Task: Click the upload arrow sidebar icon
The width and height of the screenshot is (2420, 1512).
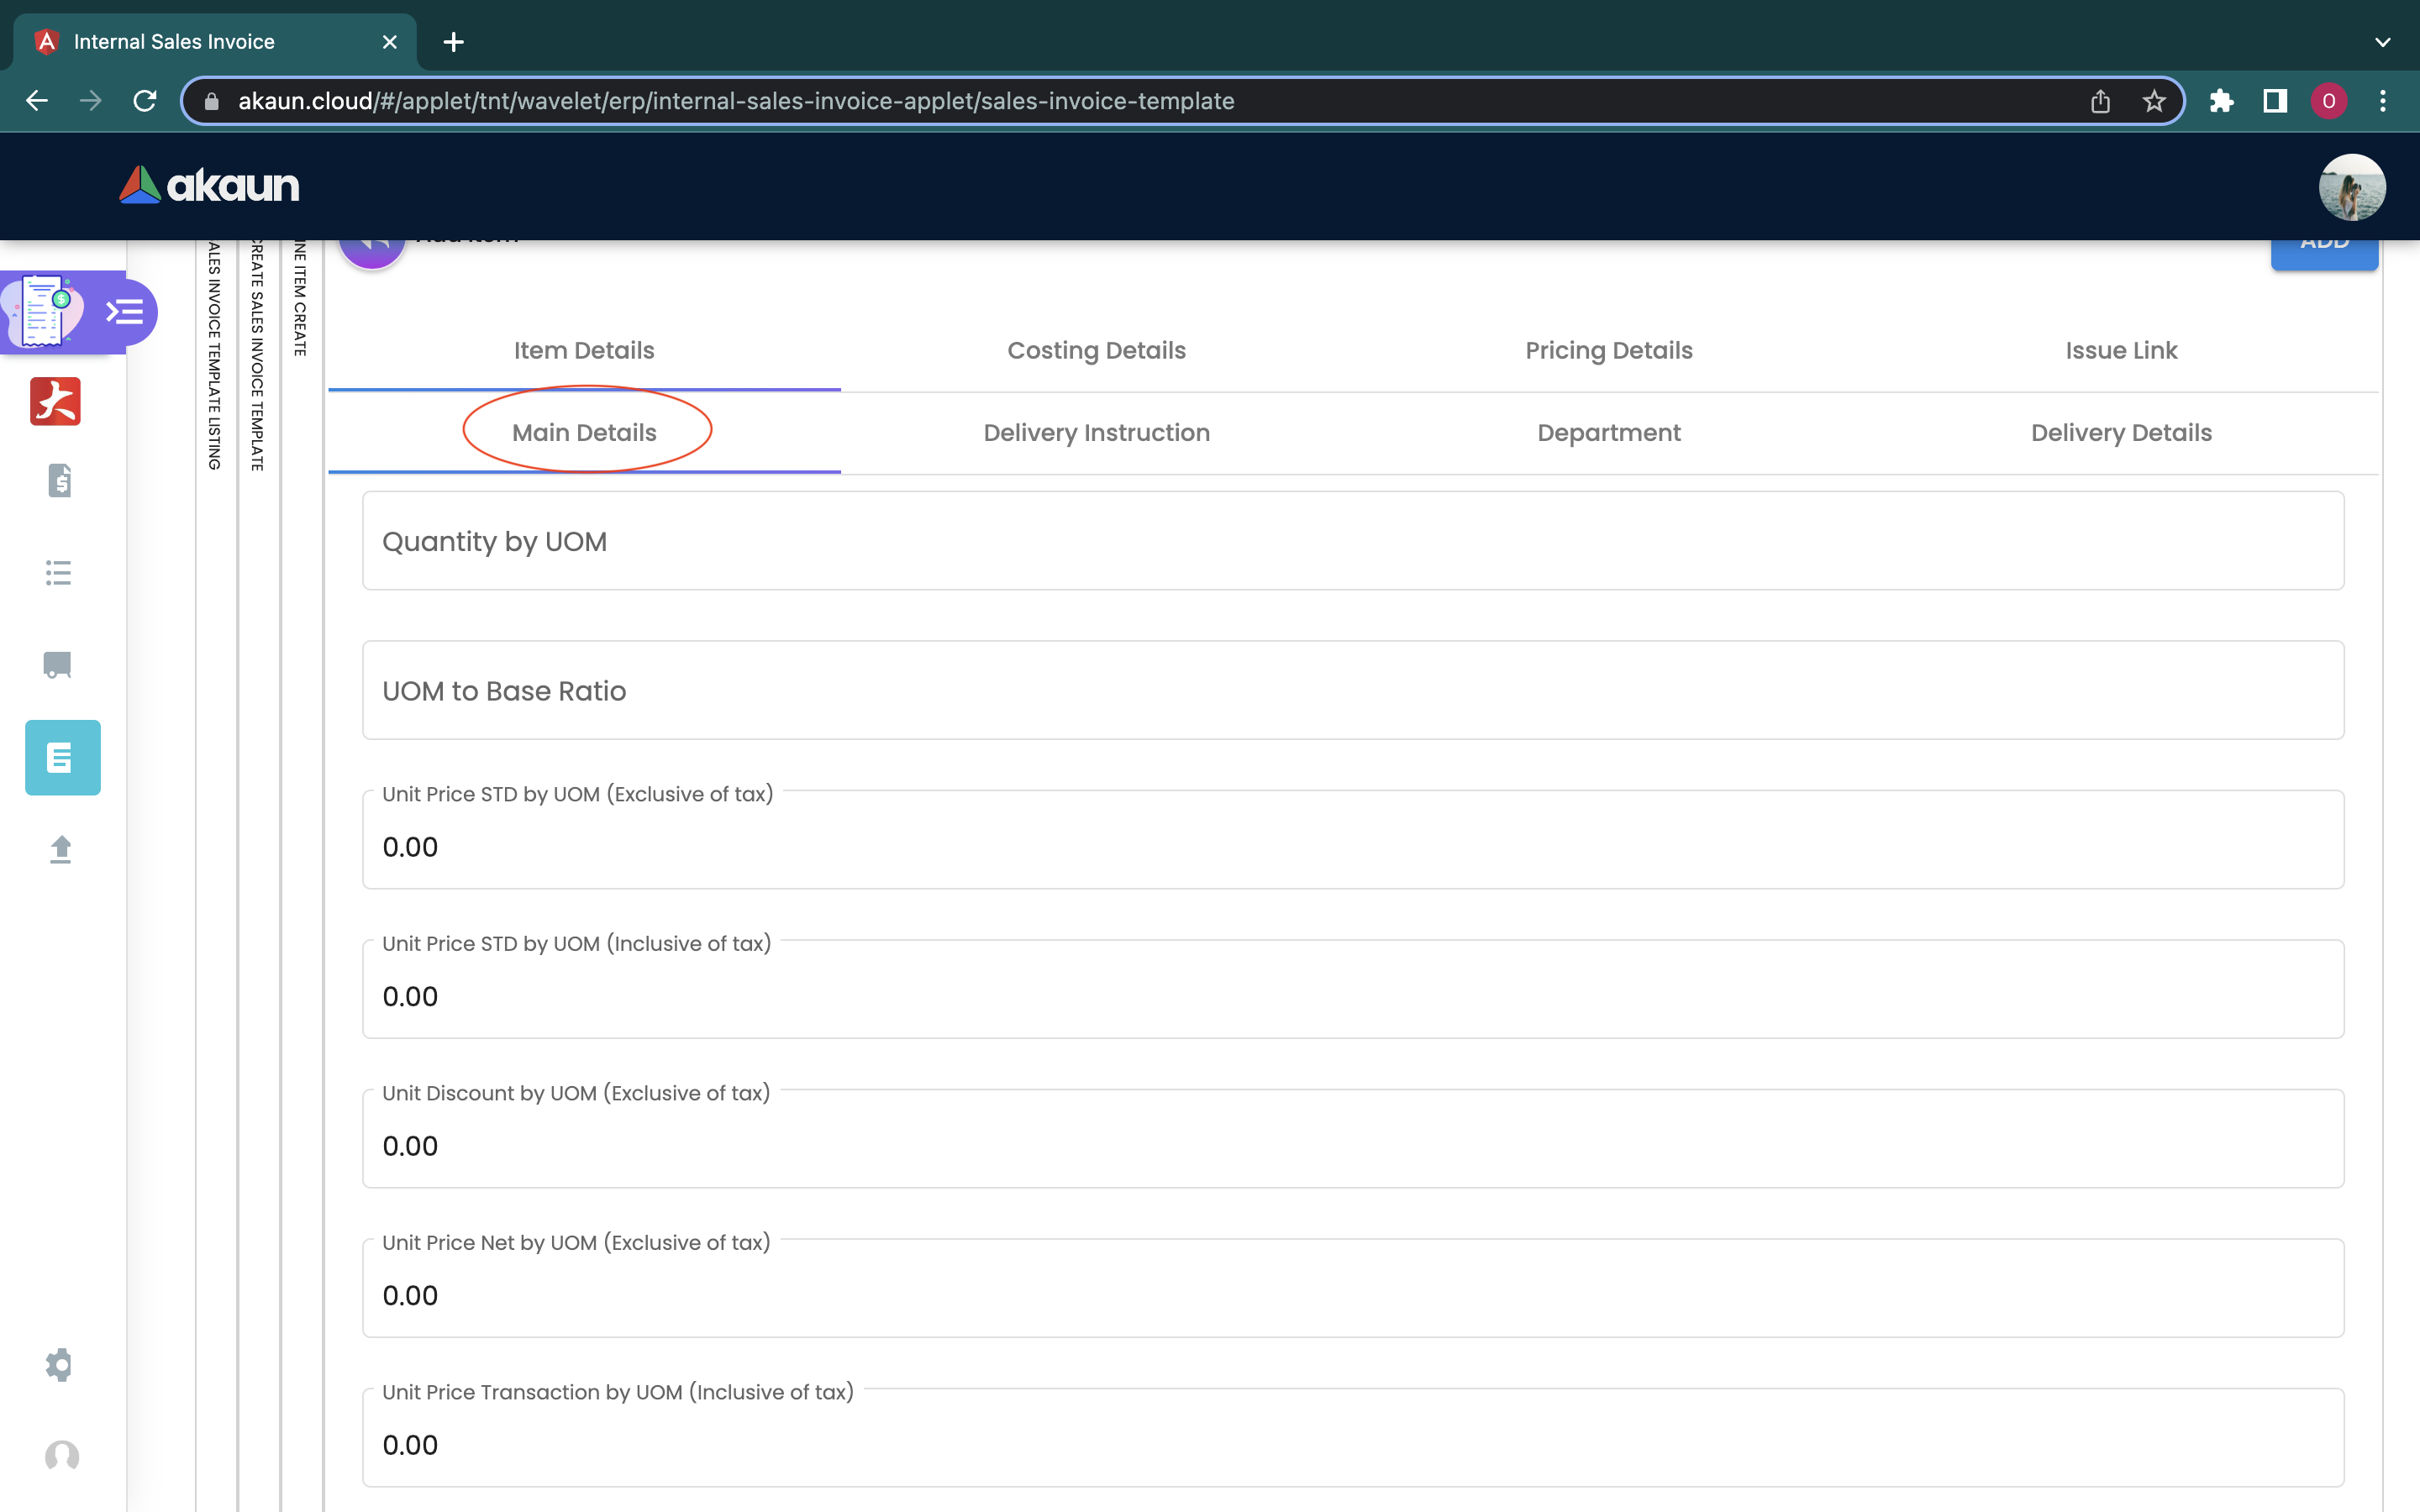Action: click(60, 849)
